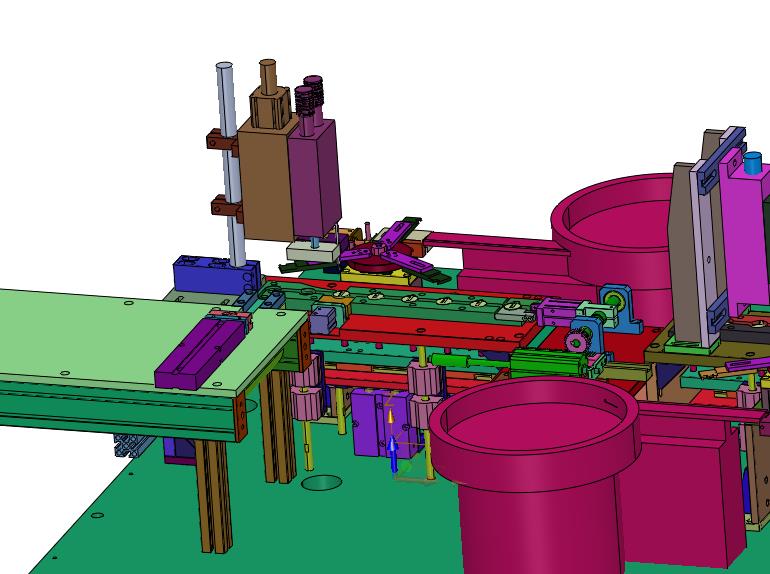The height and width of the screenshot is (574, 770).
Task: Select the brown rod on top of brown body
Action: (268, 76)
